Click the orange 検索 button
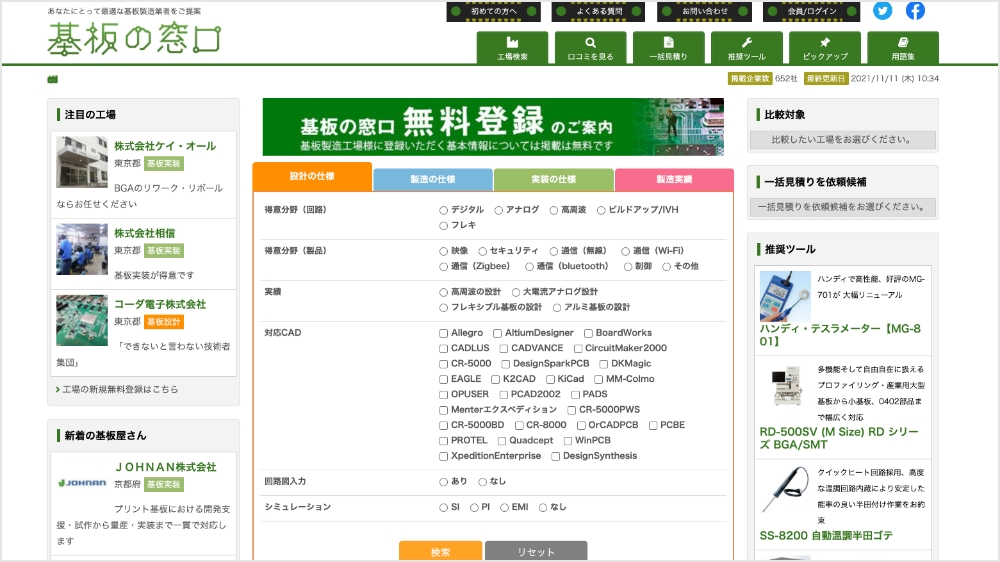This screenshot has width=1000, height=562. 440,551
